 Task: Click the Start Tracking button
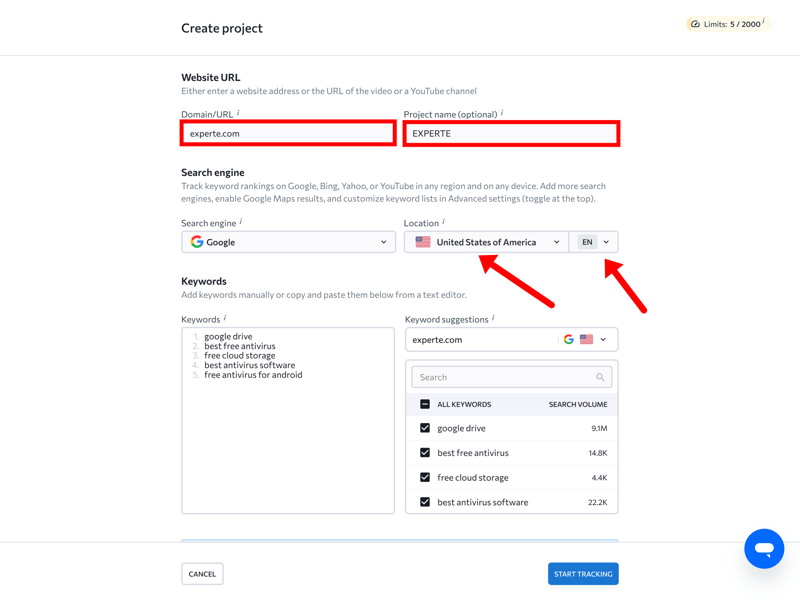[583, 574]
